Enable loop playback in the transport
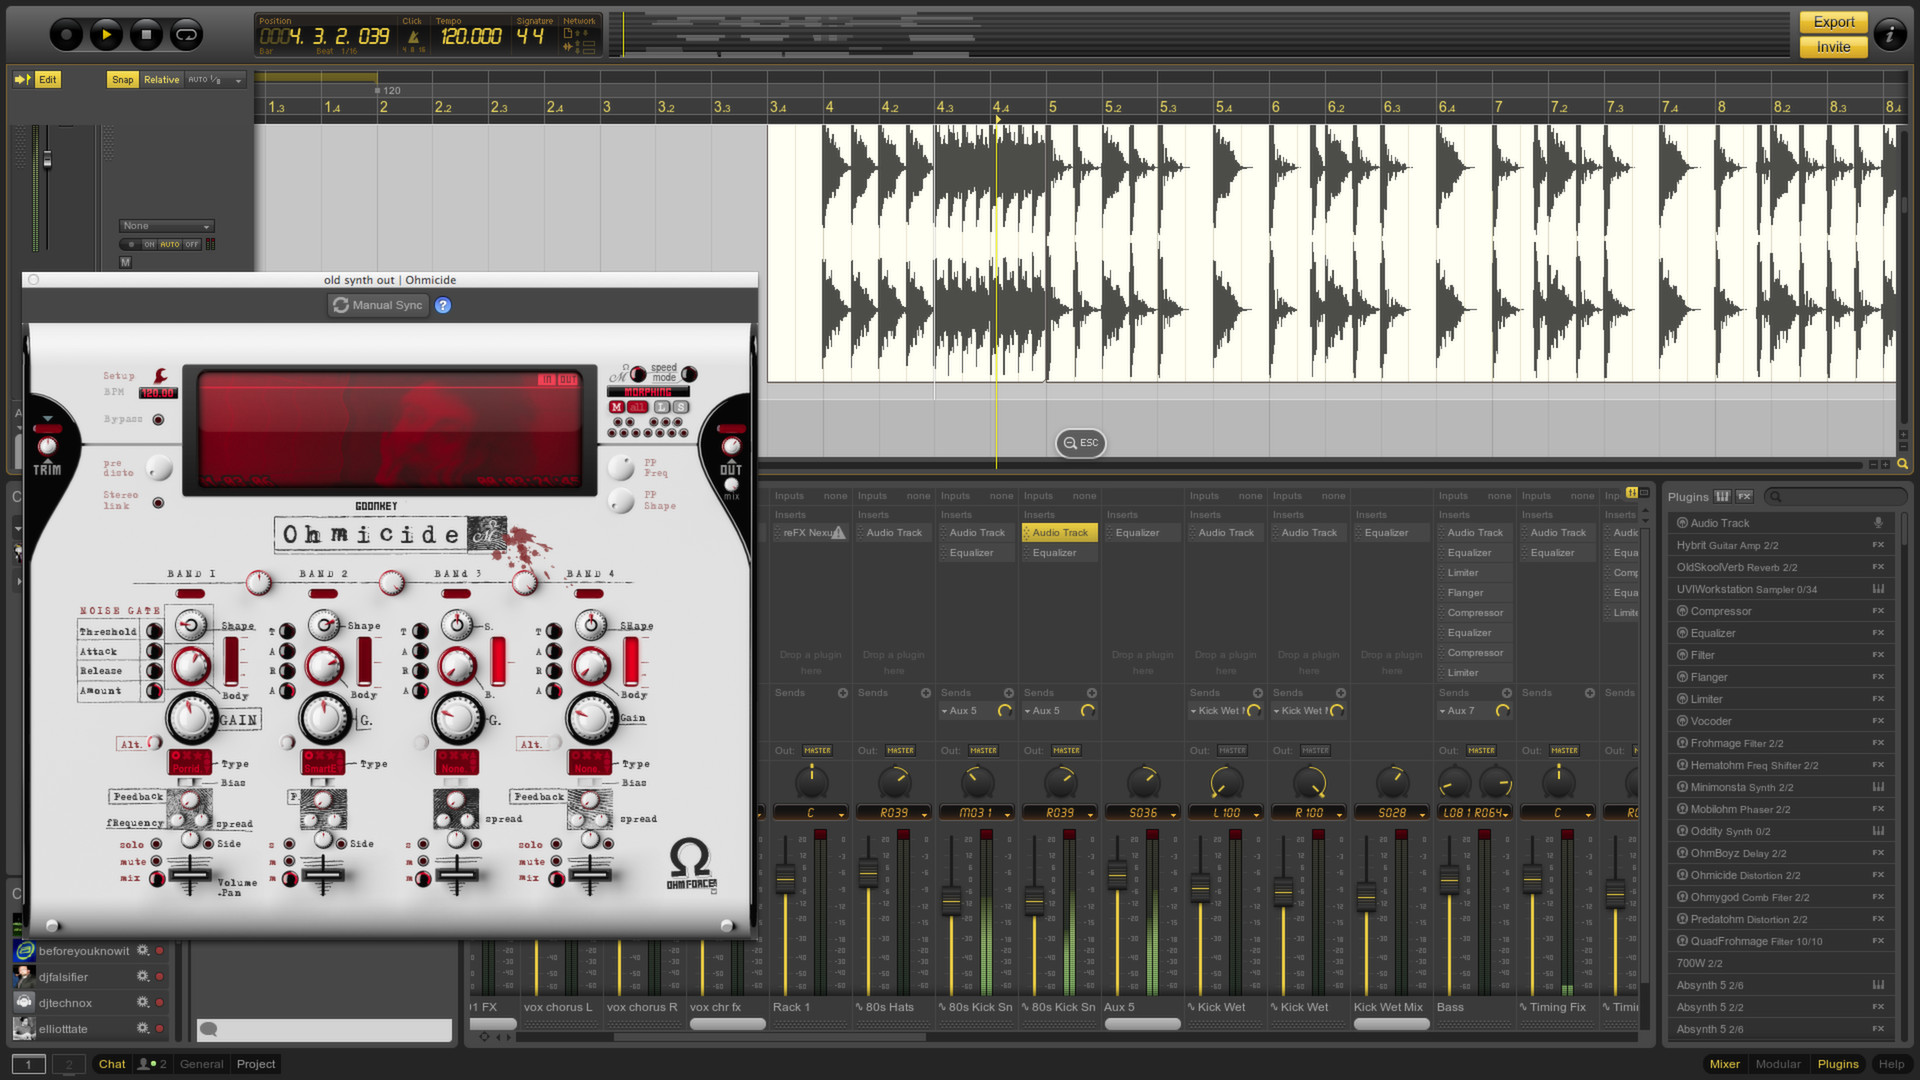Image resolution: width=1920 pixels, height=1080 pixels. tap(188, 34)
